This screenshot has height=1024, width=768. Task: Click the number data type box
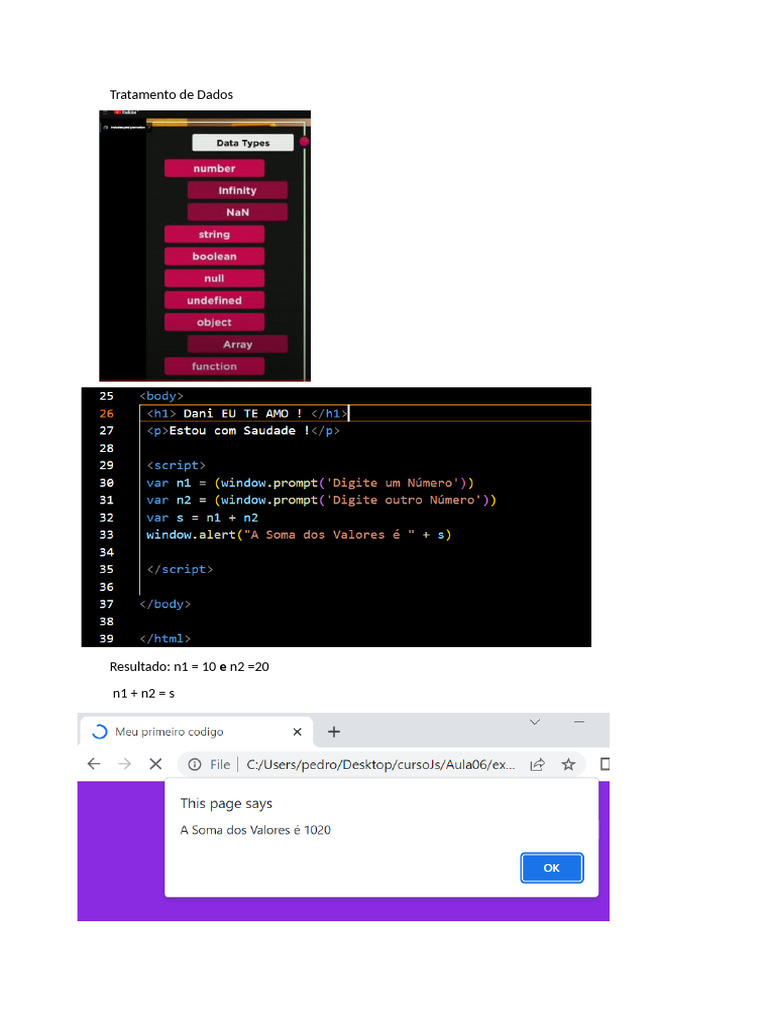pyautogui.click(x=214, y=168)
